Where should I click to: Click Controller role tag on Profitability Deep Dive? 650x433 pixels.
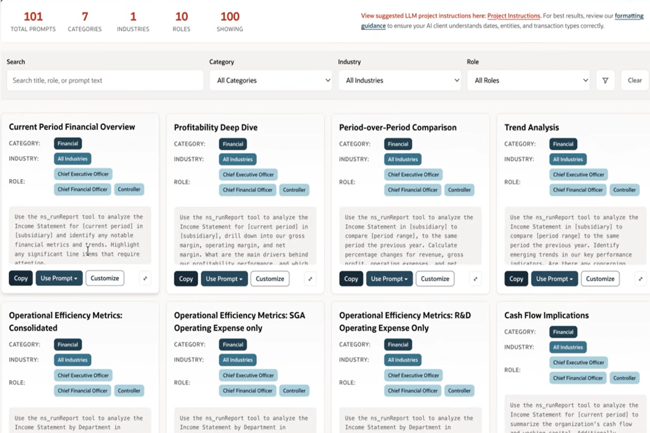(x=294, y=189)
